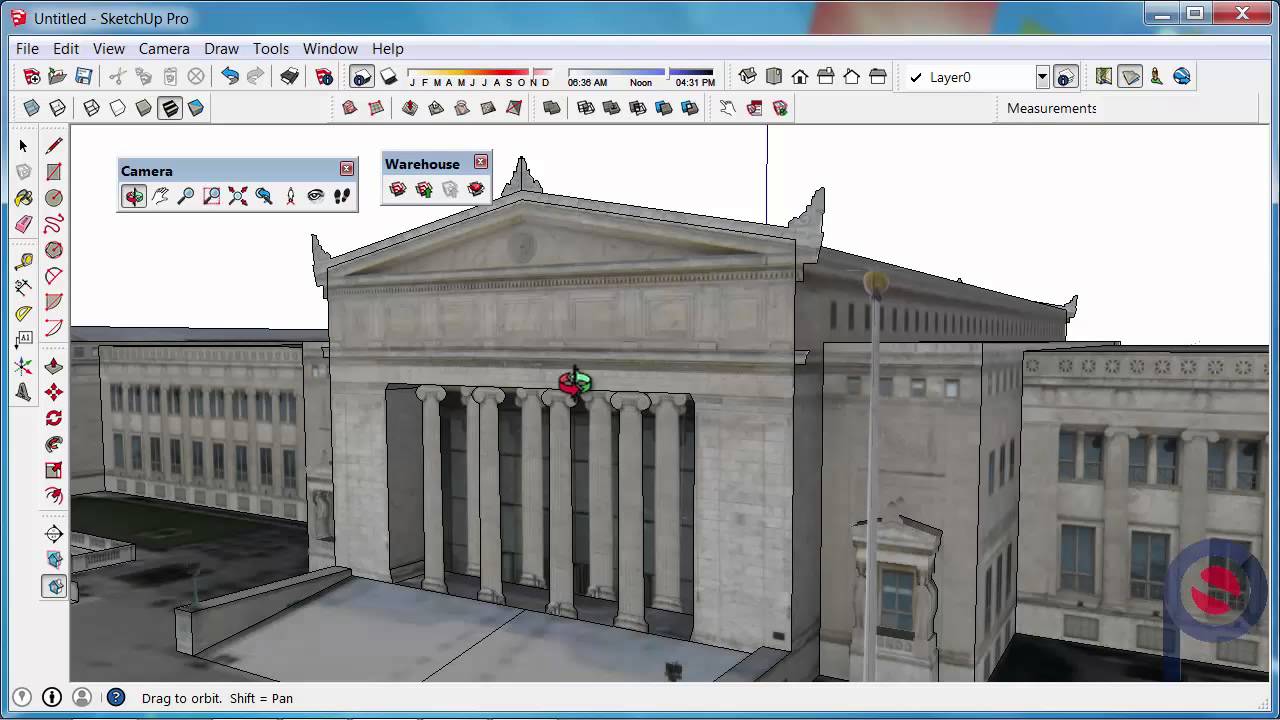Select the Move tool with red arrows
The image size is (1280, 720).
click(54, 392)
